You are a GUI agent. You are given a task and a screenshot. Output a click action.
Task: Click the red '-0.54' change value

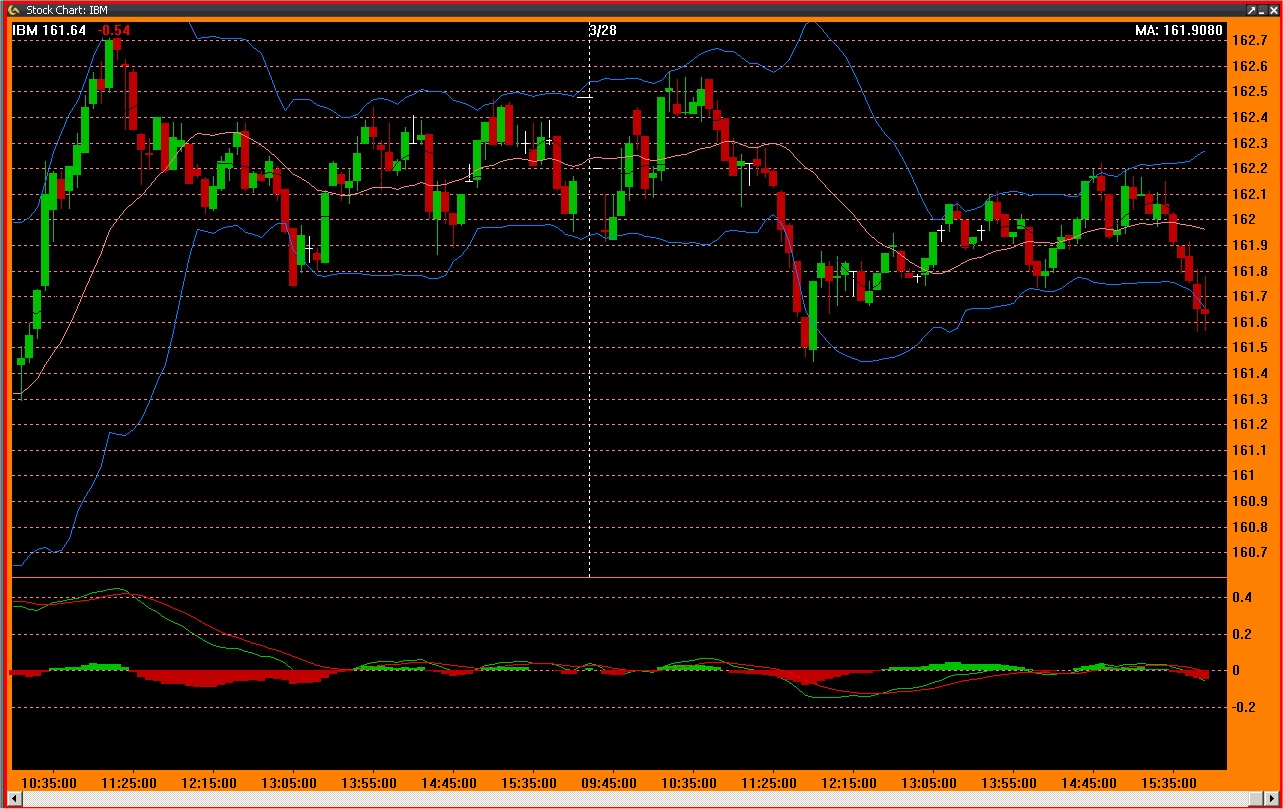(x=114, y=30)
